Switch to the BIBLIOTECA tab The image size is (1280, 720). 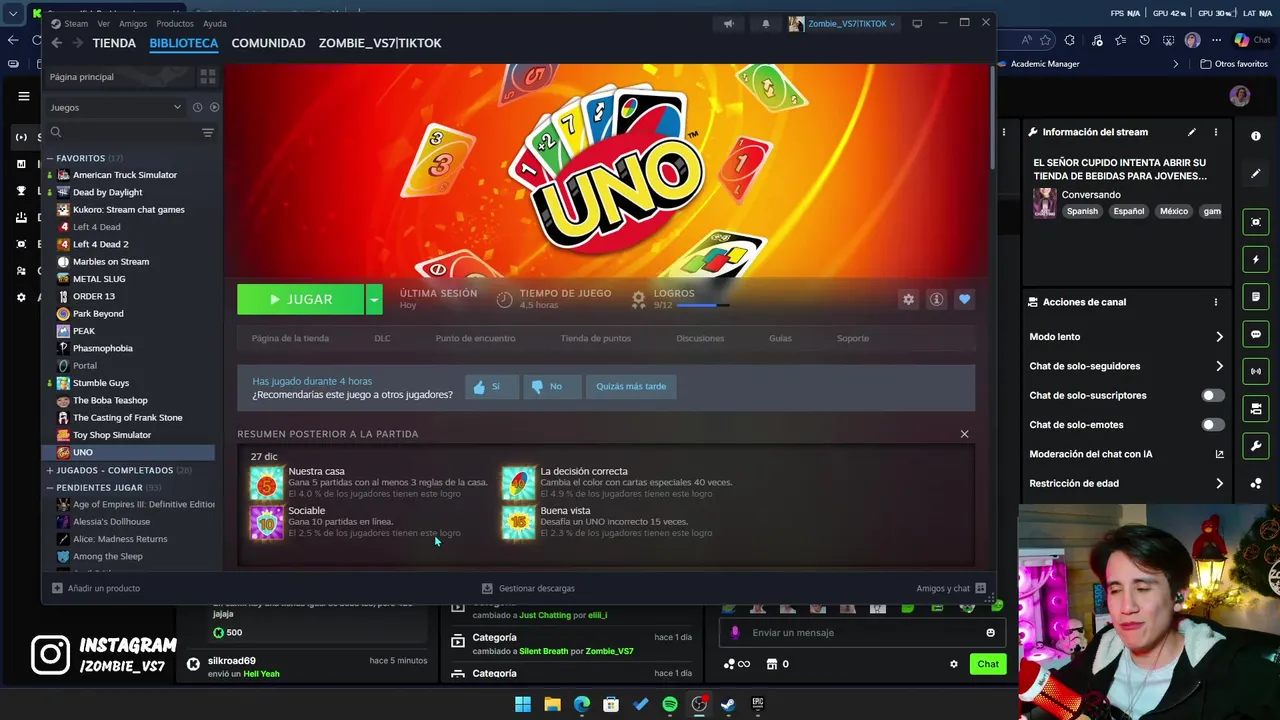[184, 43]
